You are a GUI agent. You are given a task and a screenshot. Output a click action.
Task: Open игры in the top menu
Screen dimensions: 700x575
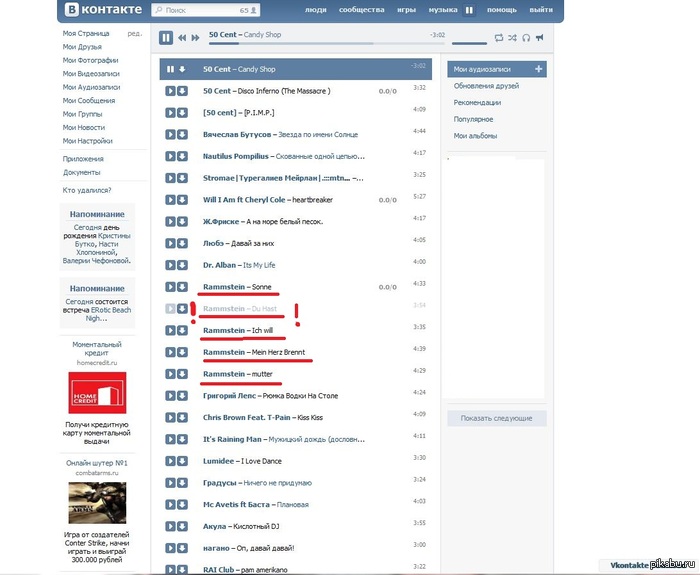tap(406, 10)
